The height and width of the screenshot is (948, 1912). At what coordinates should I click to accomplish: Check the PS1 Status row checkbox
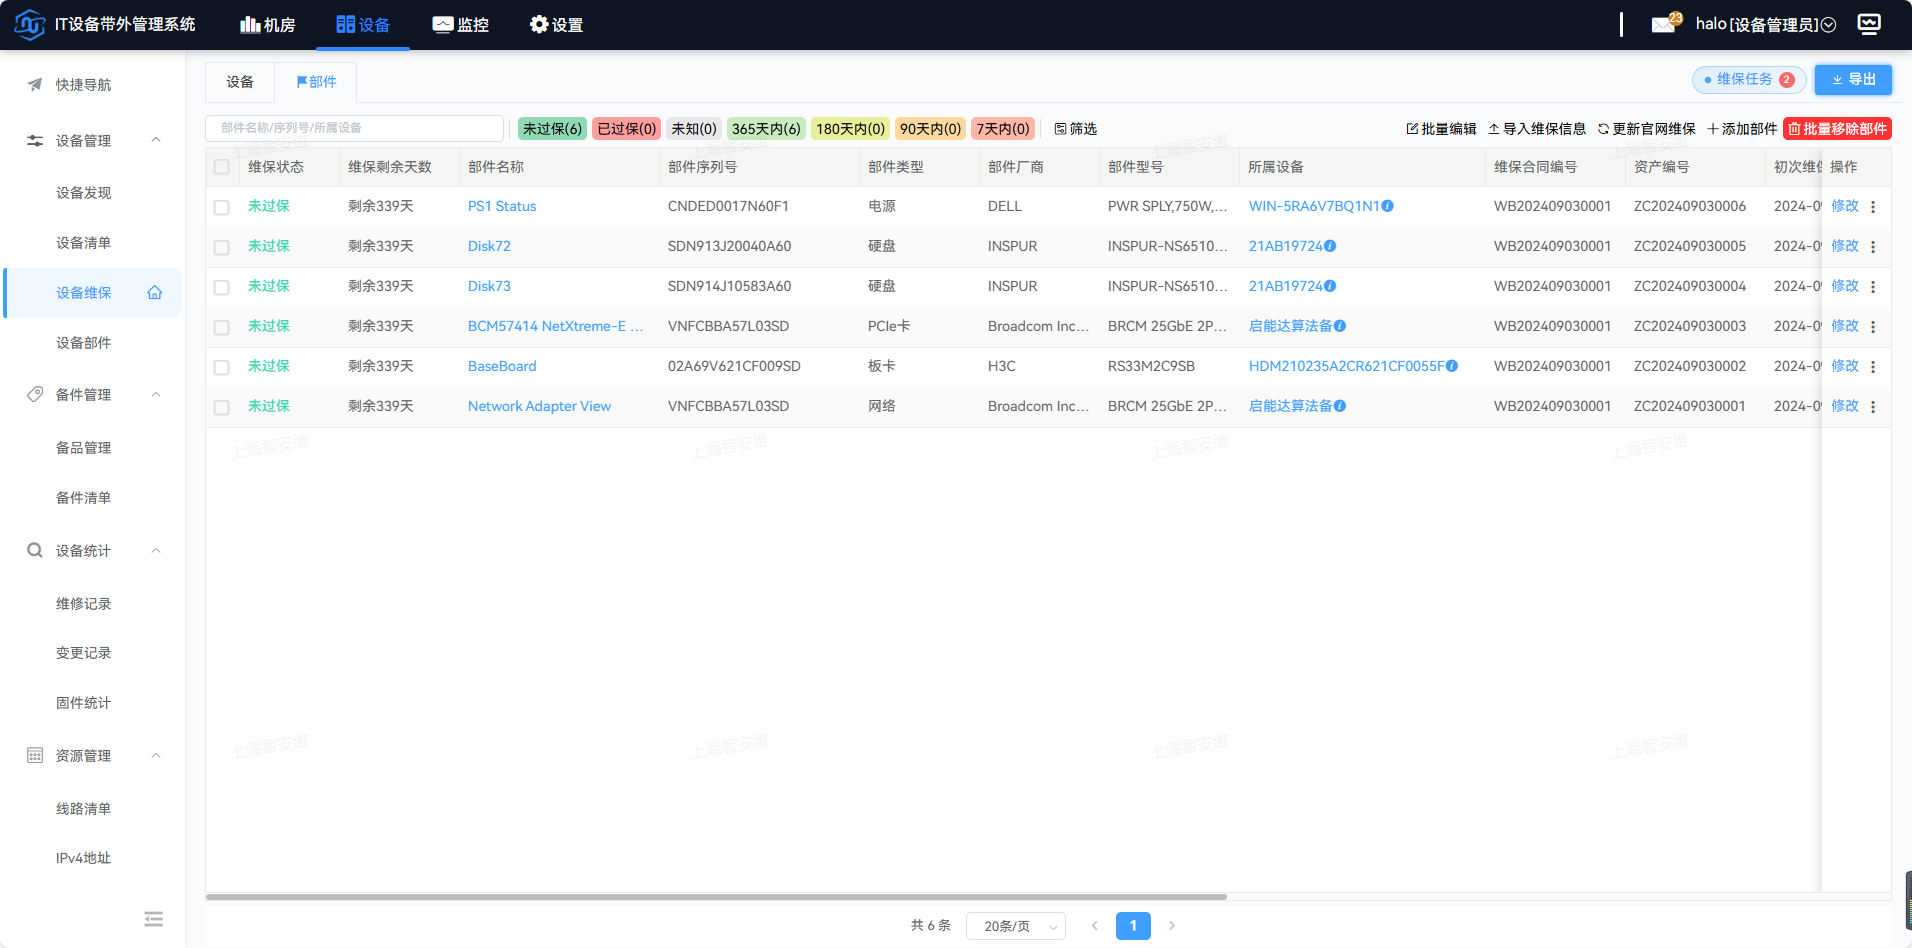coord(222,207)
